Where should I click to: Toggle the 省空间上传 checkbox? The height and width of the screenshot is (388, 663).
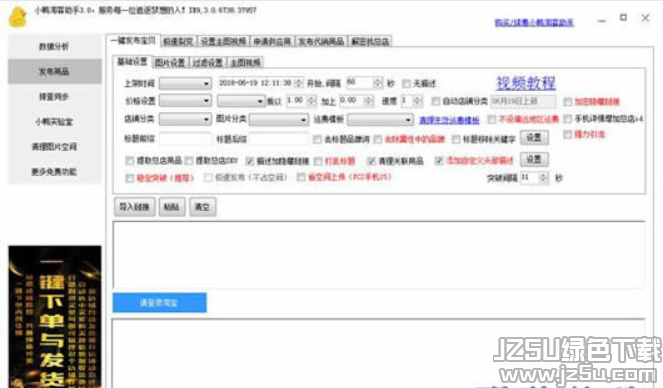(301, 177)
